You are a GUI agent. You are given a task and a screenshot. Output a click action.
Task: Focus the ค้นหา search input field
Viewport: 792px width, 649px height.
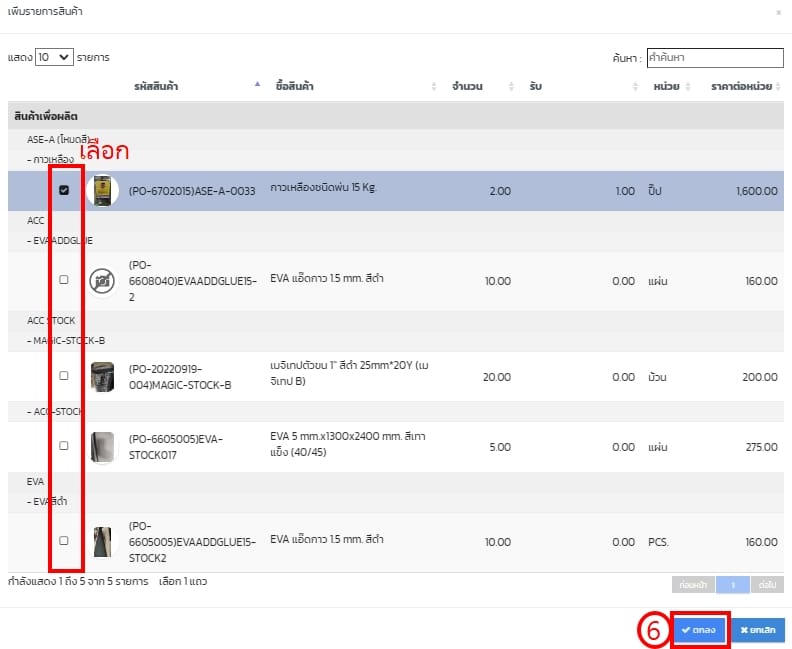pyautogui.click(x=714, y=58)
